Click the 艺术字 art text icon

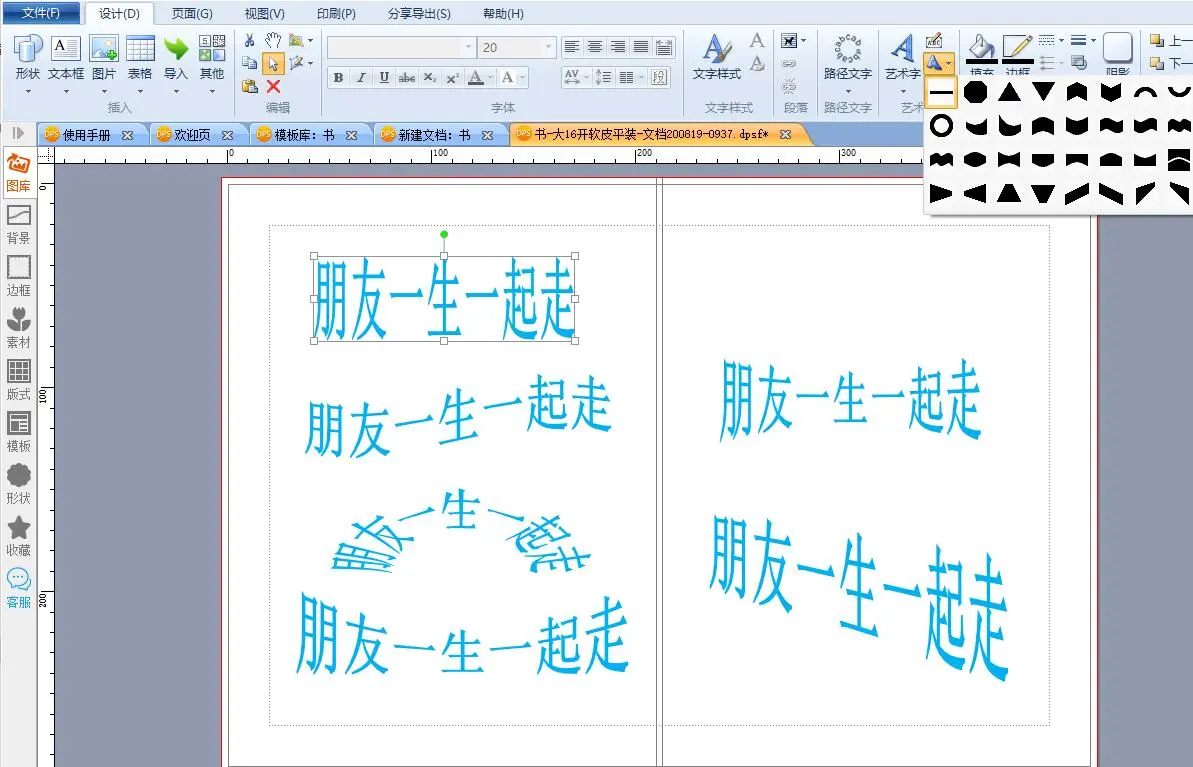[x=902, y=57]
